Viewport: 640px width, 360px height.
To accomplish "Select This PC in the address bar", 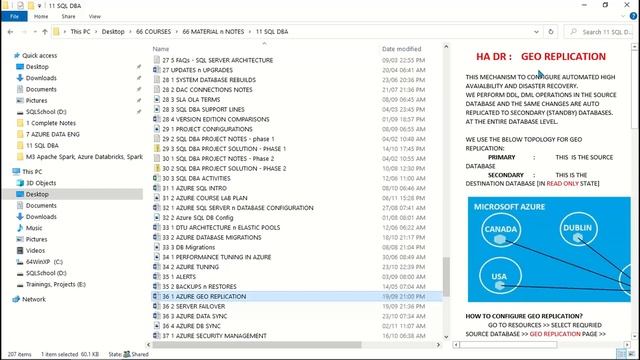I will pyautogui.click(x=80, y=31).
